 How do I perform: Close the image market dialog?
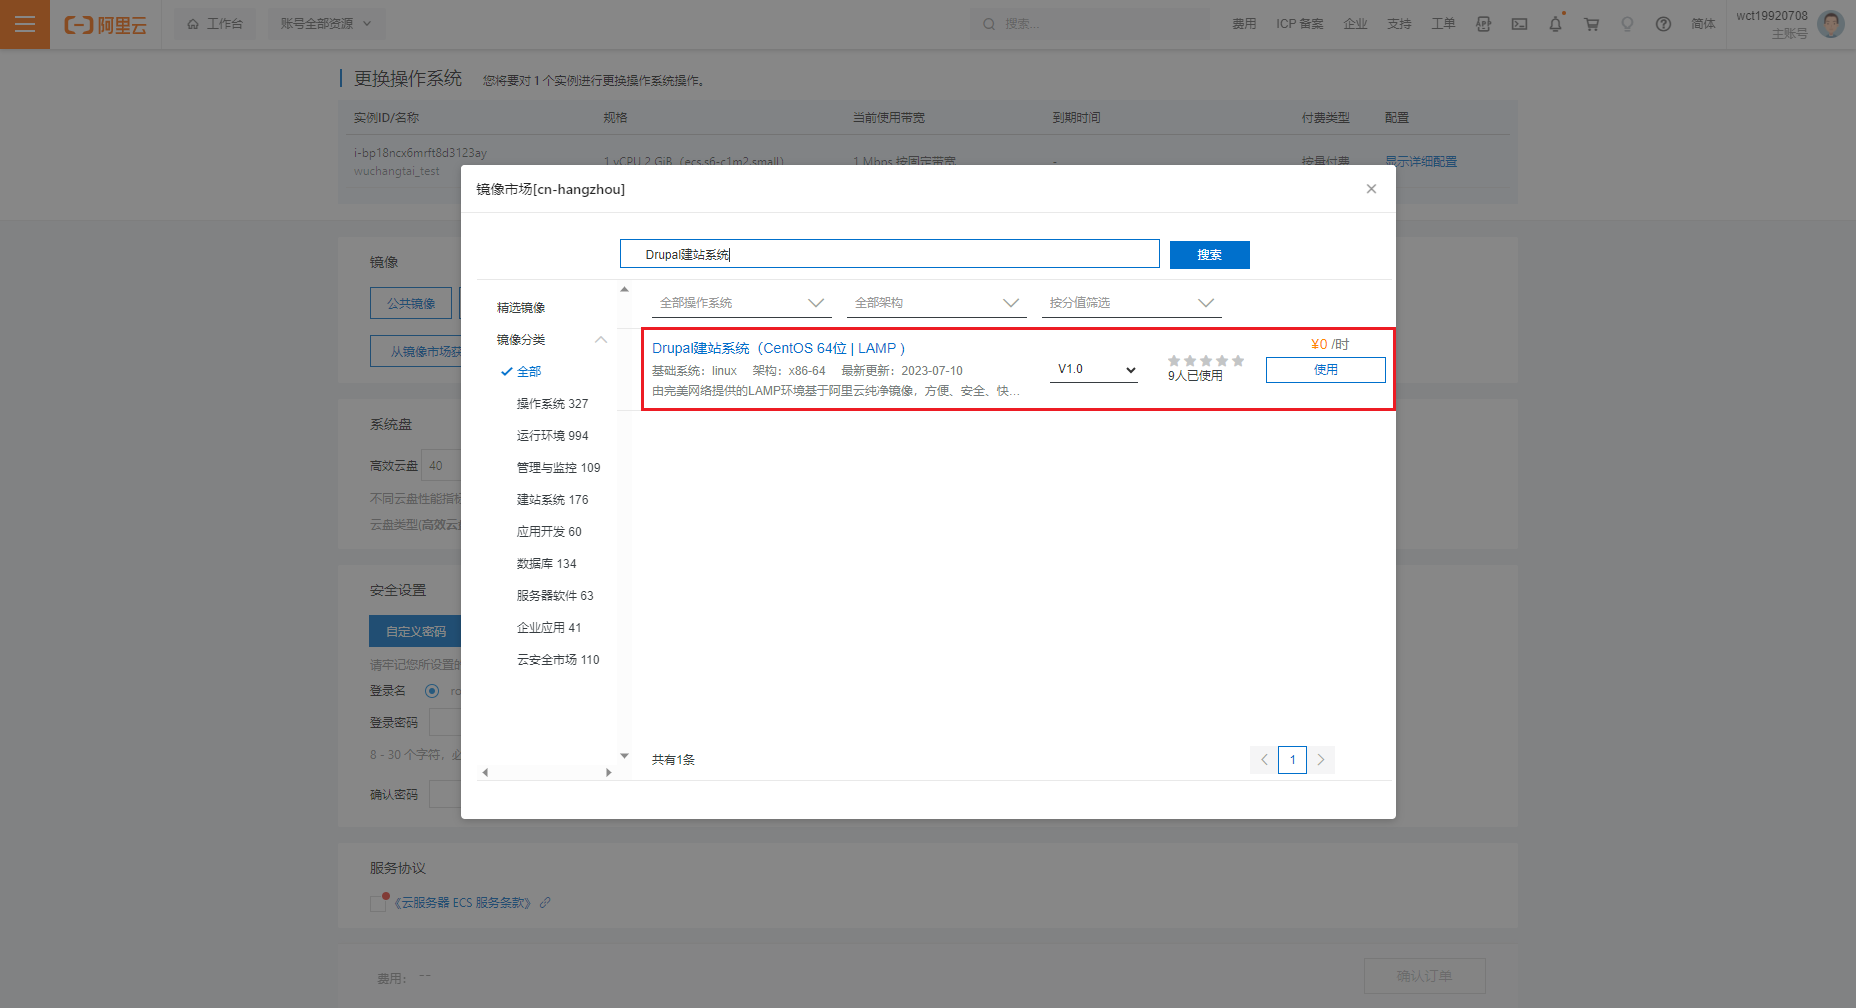1371,189
